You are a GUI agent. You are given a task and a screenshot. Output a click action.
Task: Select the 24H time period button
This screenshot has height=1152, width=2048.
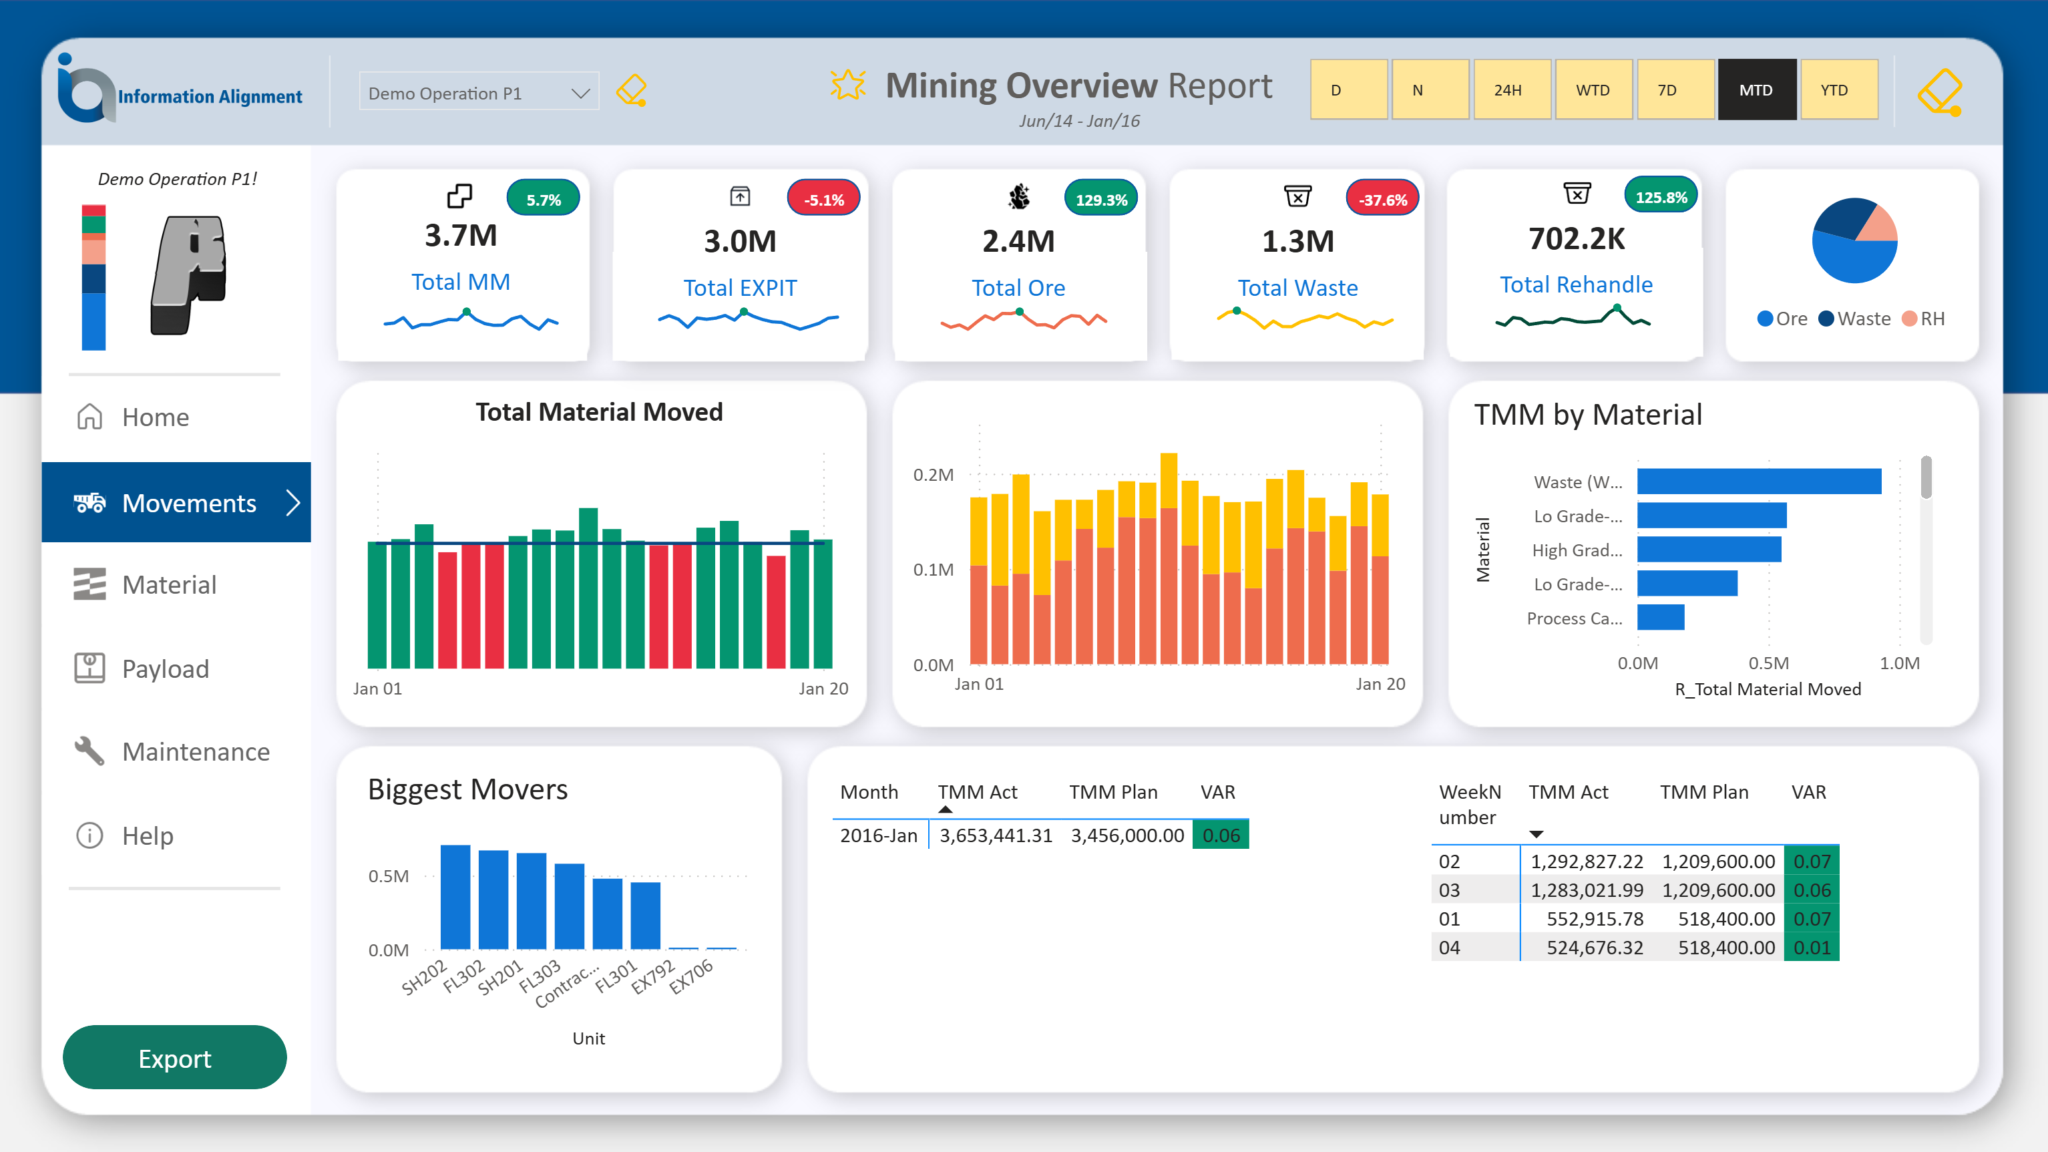[x=1512, y=90]
